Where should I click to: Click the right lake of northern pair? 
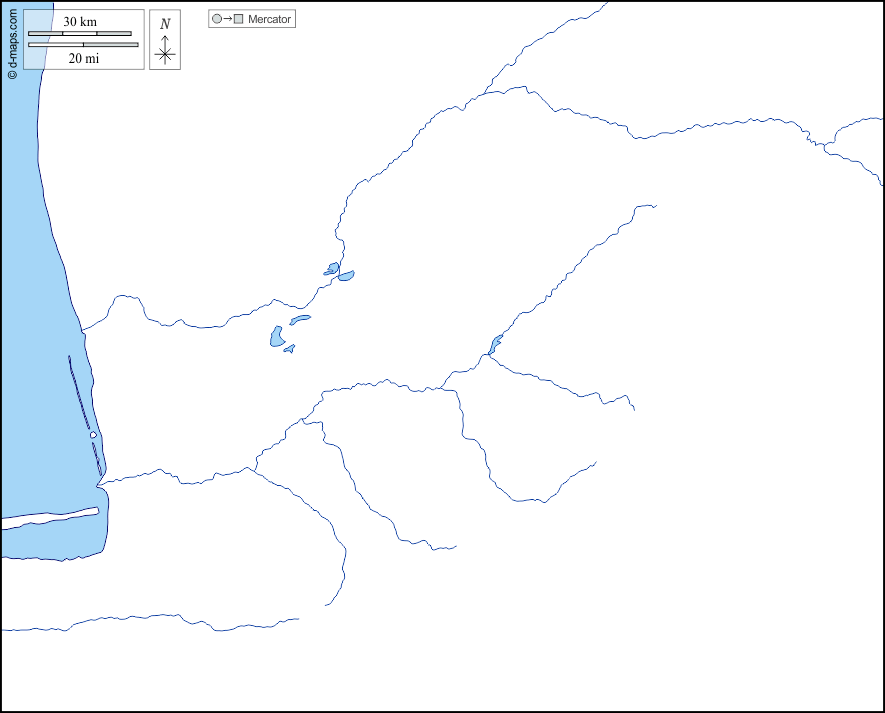pos(346,275)
